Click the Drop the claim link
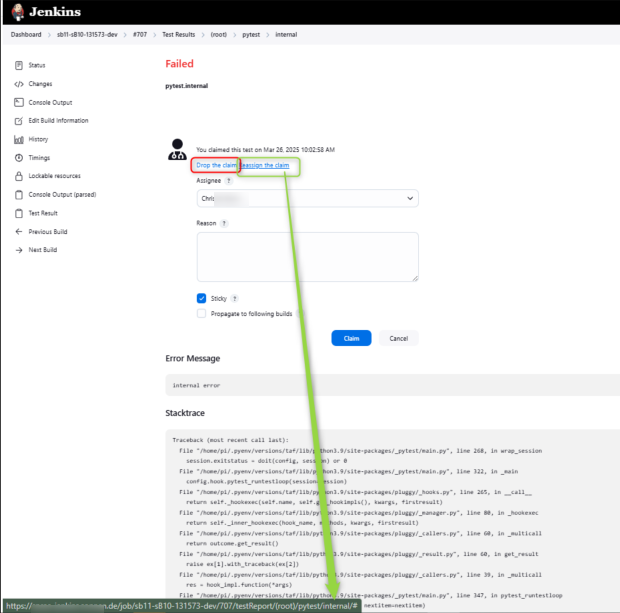Viewport: 620px width, 613px height. tap(216, 164)
